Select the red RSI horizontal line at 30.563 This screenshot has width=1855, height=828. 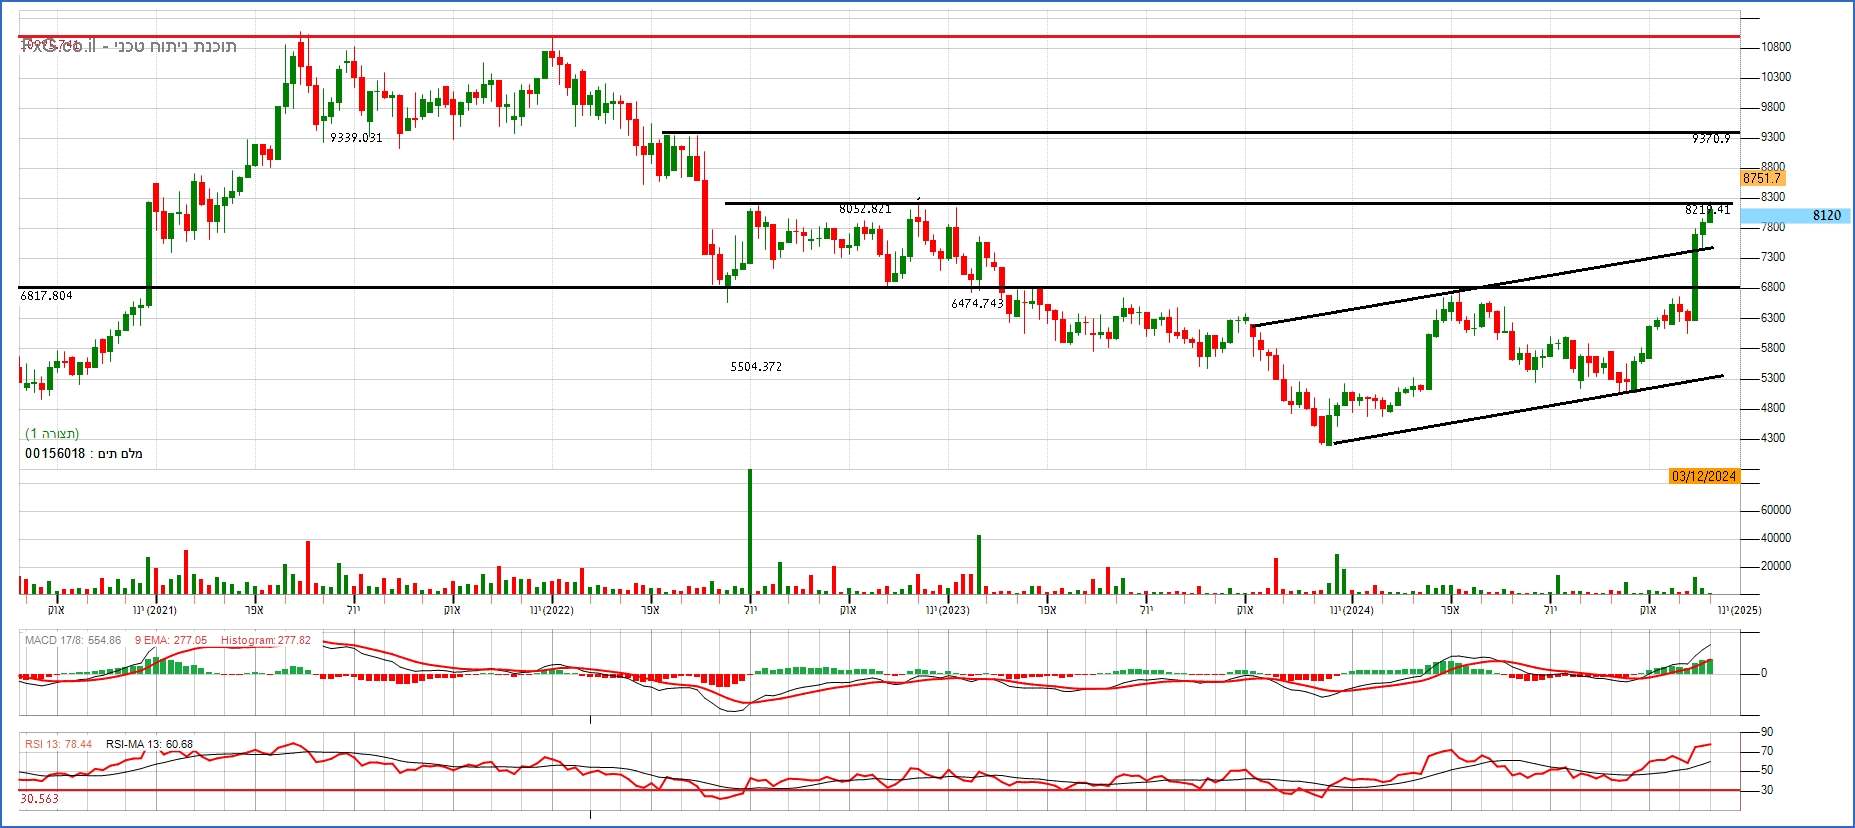coord(880,791)
